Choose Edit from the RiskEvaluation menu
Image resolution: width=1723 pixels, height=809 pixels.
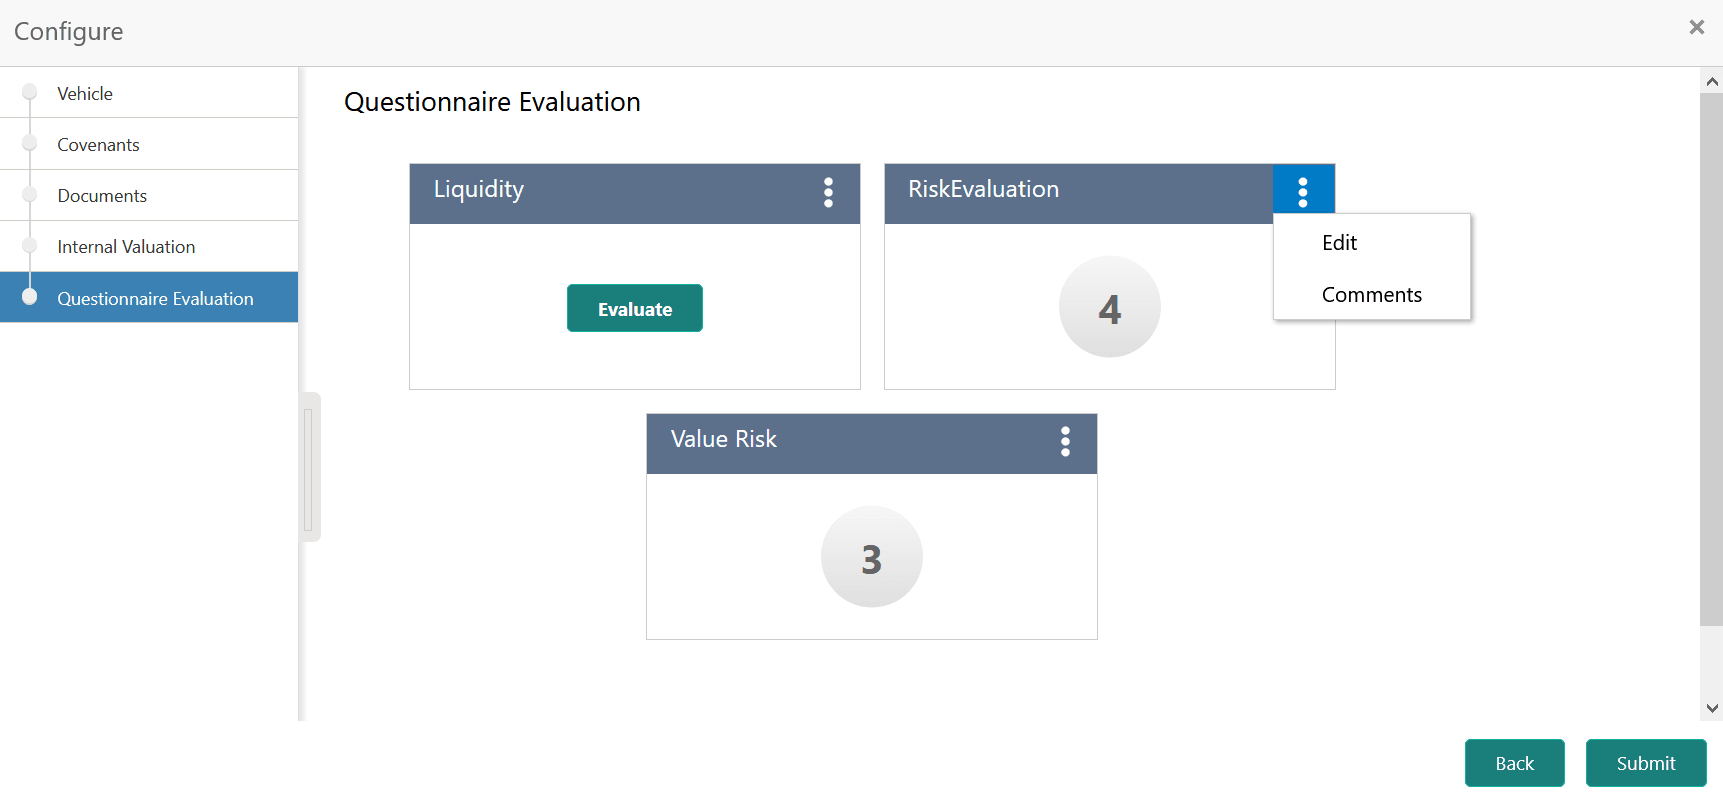click(1339, 241)
